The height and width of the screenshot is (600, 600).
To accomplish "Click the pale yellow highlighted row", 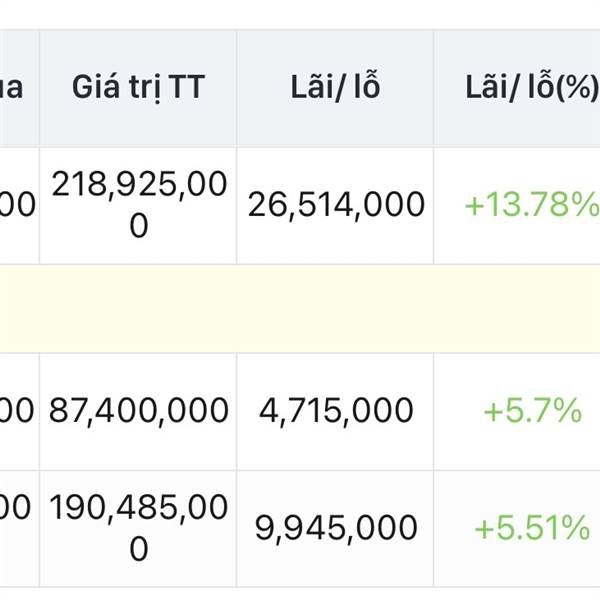I will 300,308.
